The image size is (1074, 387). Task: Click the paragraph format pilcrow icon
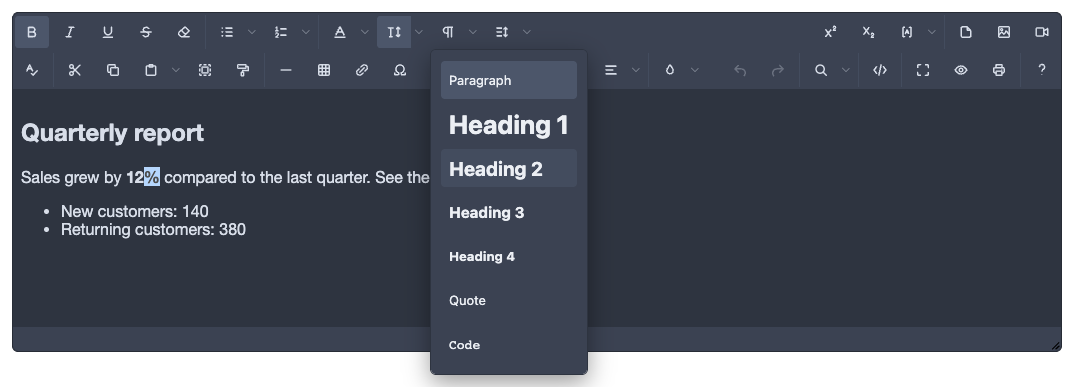tap(448, 32)
